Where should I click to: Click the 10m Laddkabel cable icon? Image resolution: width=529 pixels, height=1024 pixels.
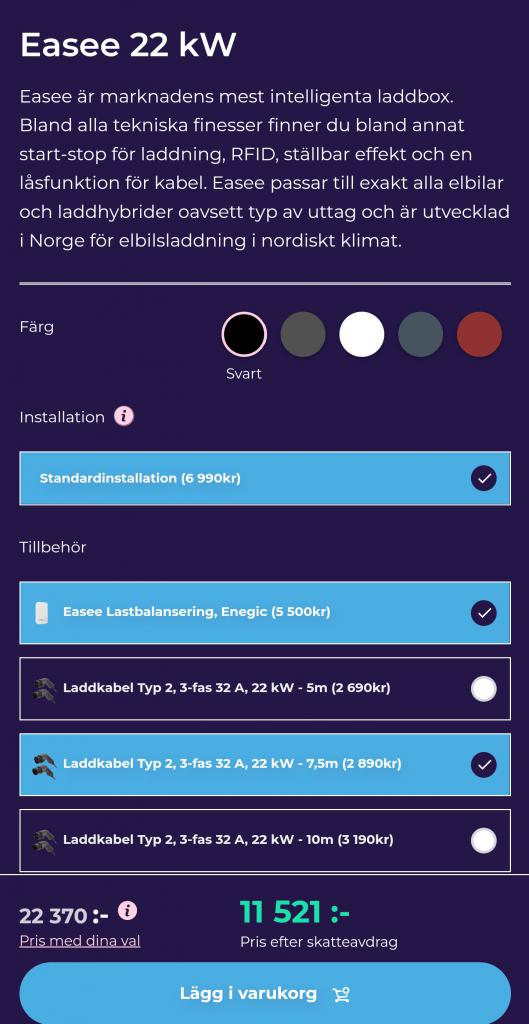tap(44, 840)
